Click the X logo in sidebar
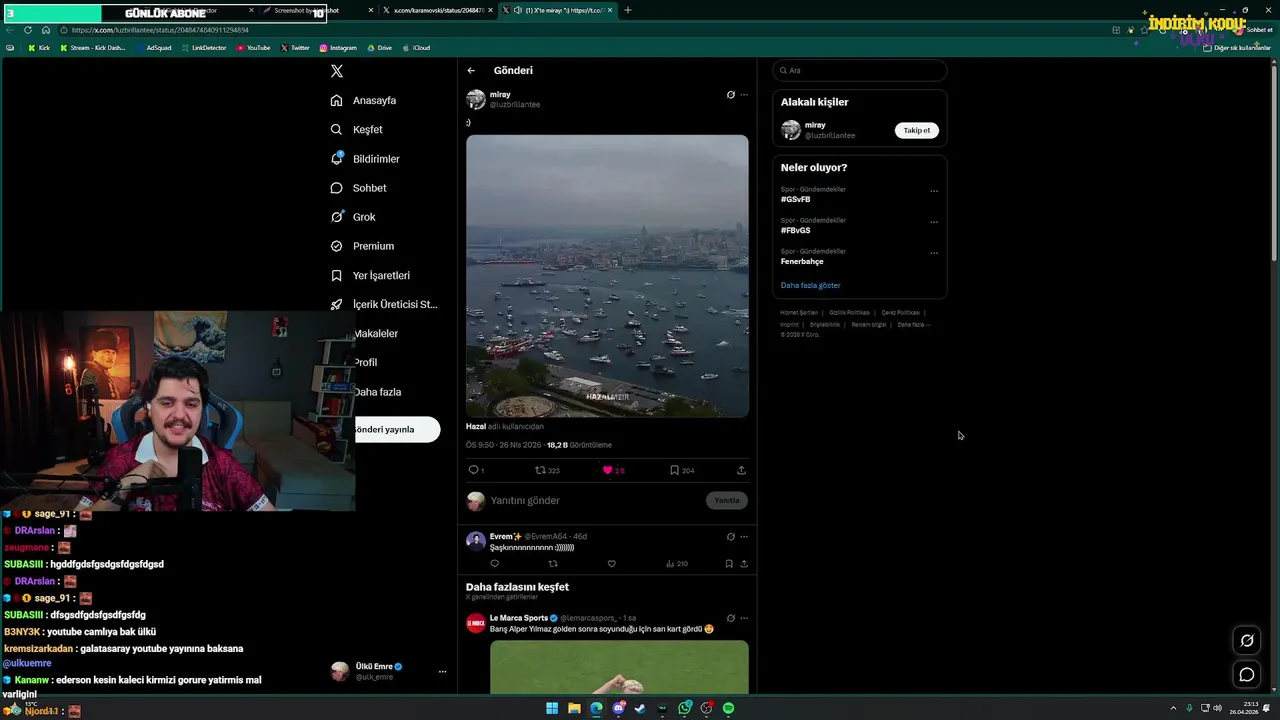 coord(337,71)
